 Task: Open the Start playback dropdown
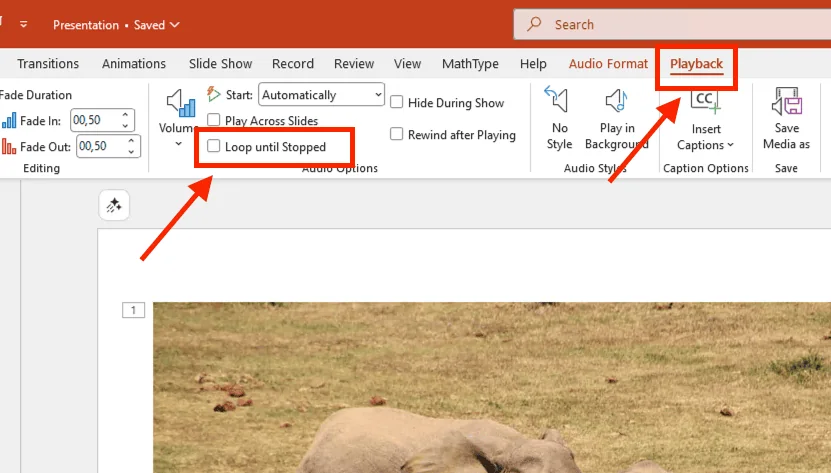pyautogui.click(x=377, y=95)
